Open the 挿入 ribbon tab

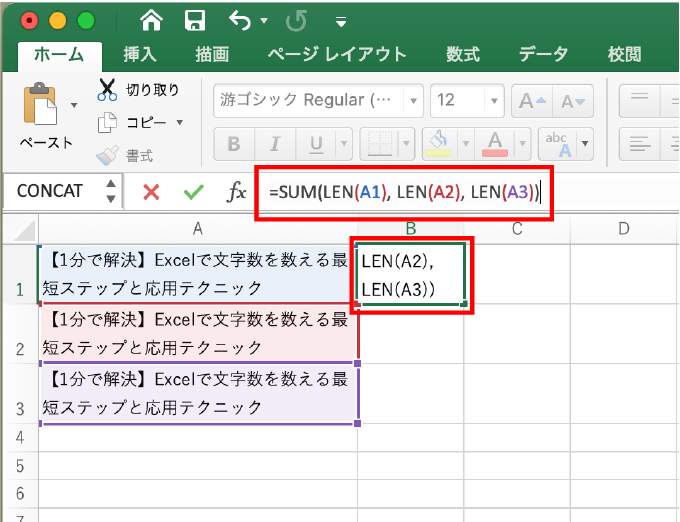click(x=140, y=55)
